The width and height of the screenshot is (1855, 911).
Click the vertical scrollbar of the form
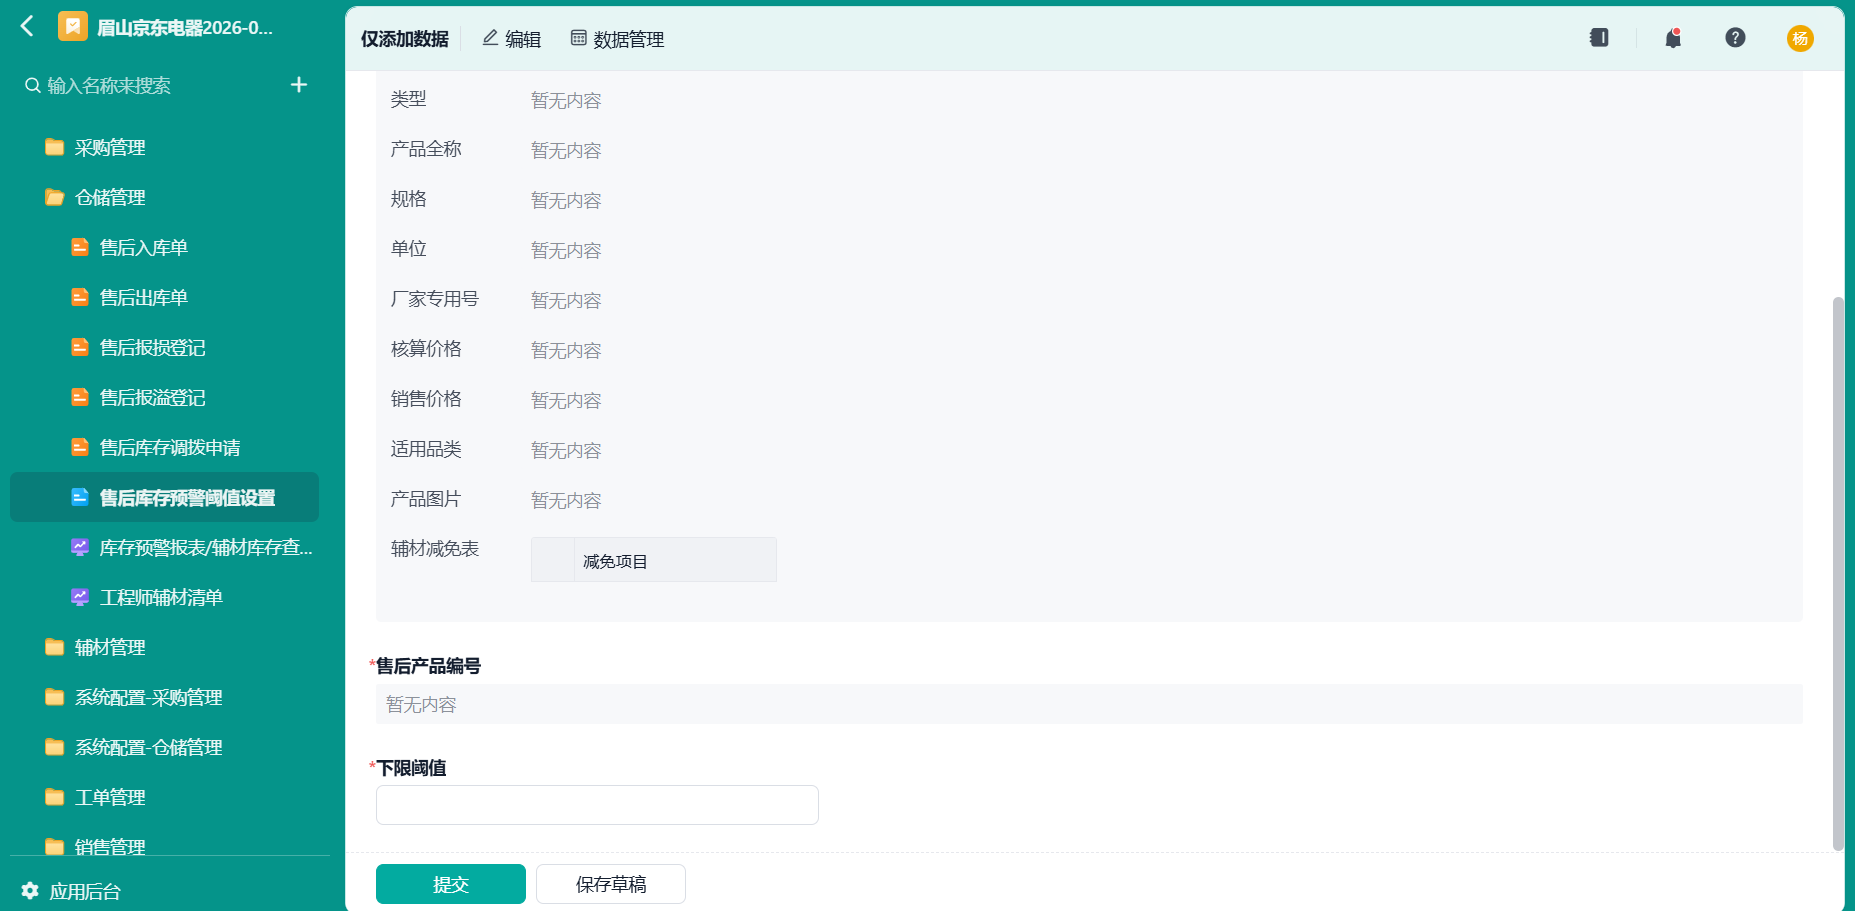[x=1838, y=573]
